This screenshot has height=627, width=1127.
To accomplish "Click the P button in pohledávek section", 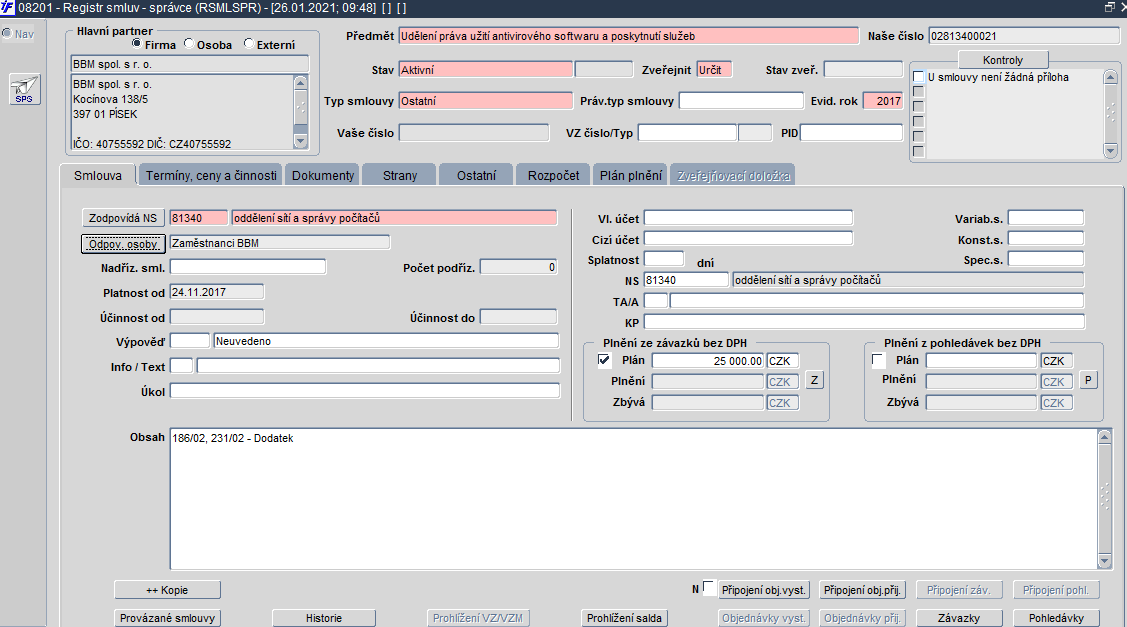I will point(1088,380).
